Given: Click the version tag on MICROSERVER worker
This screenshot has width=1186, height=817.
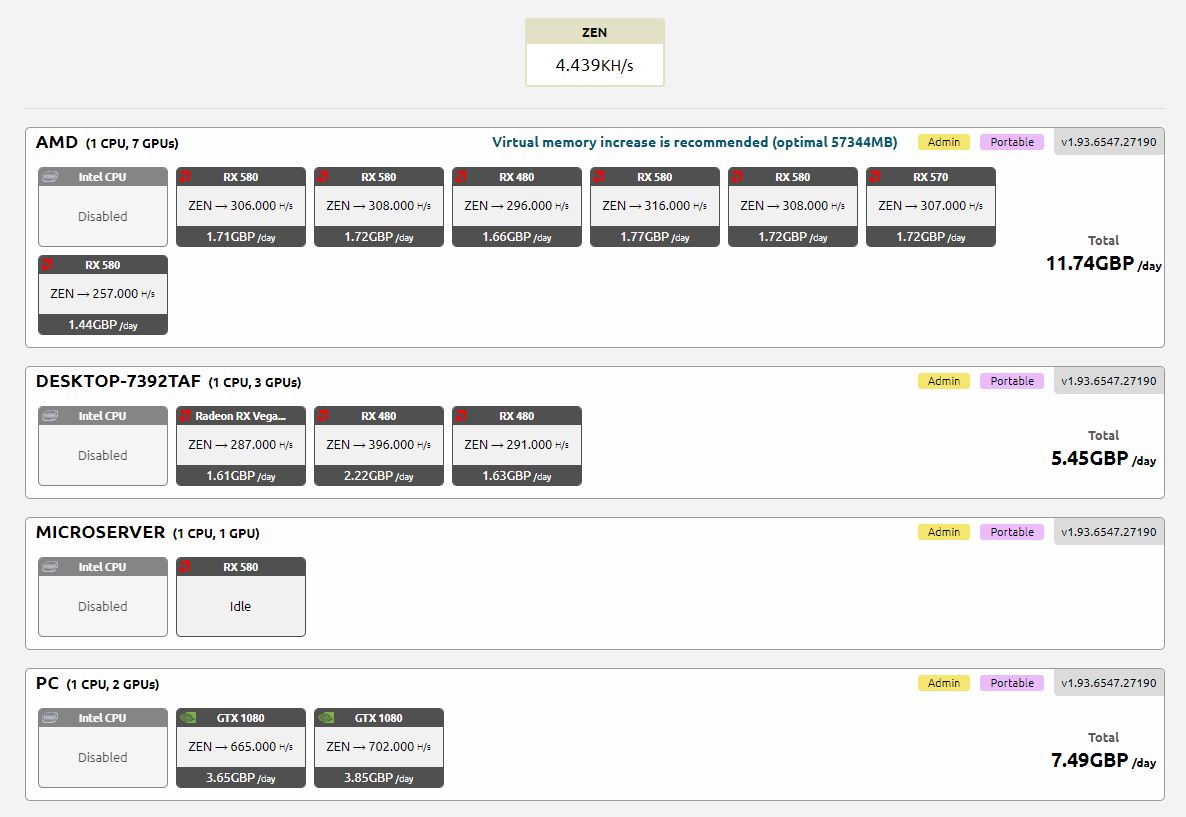Looking at the screenshot, I should tap(1108, 532).
